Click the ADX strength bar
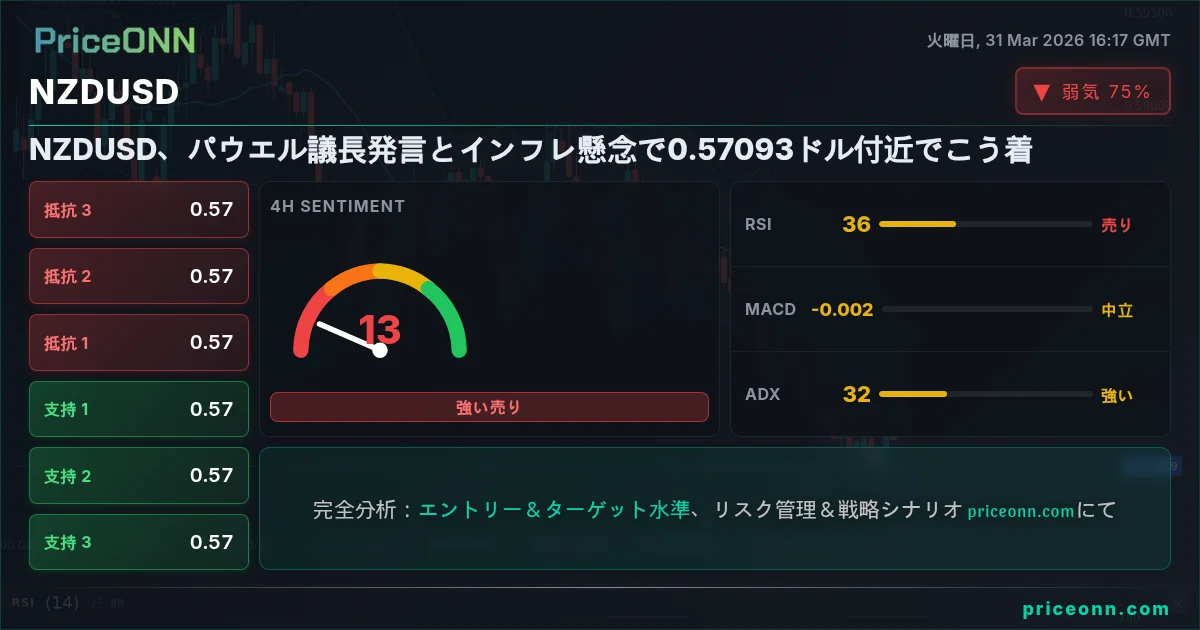The image size is (1200, 630). point(985,394)
